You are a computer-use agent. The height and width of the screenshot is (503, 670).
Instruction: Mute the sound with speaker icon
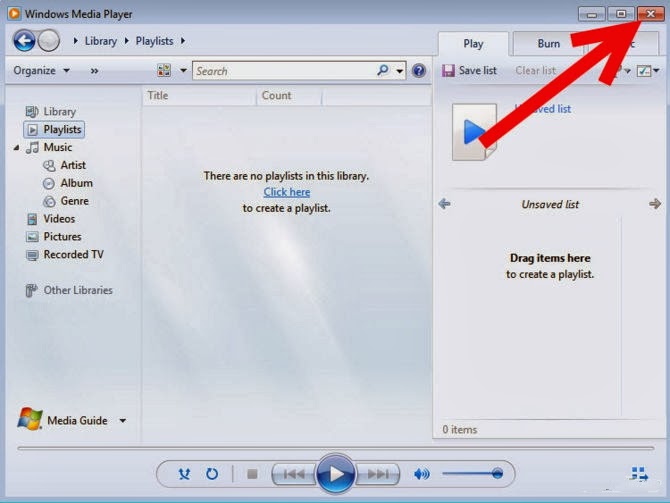422,474
